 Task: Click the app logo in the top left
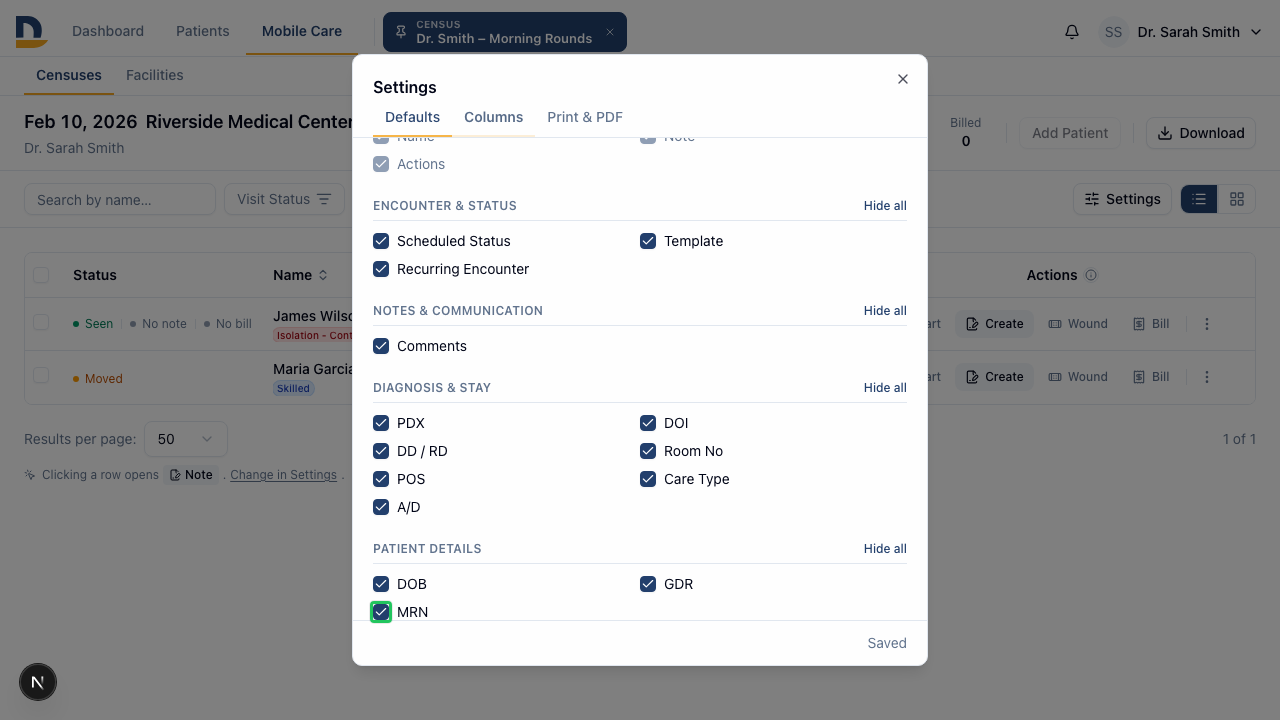point(31,32)
